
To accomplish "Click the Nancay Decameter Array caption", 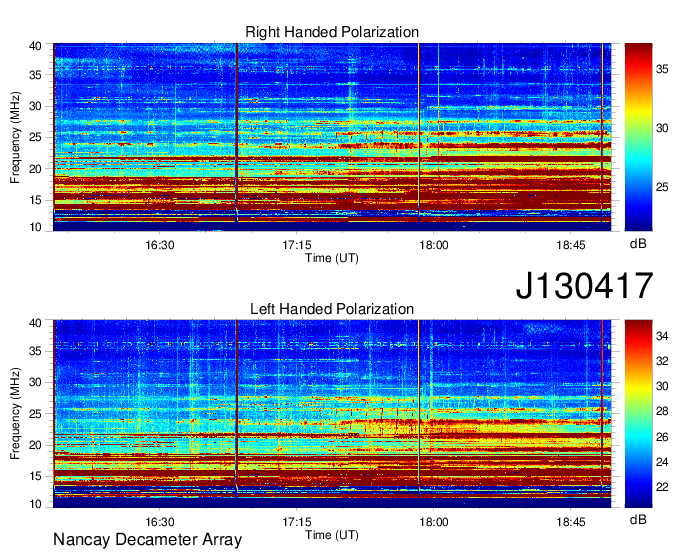I will [x=147, y=540].
